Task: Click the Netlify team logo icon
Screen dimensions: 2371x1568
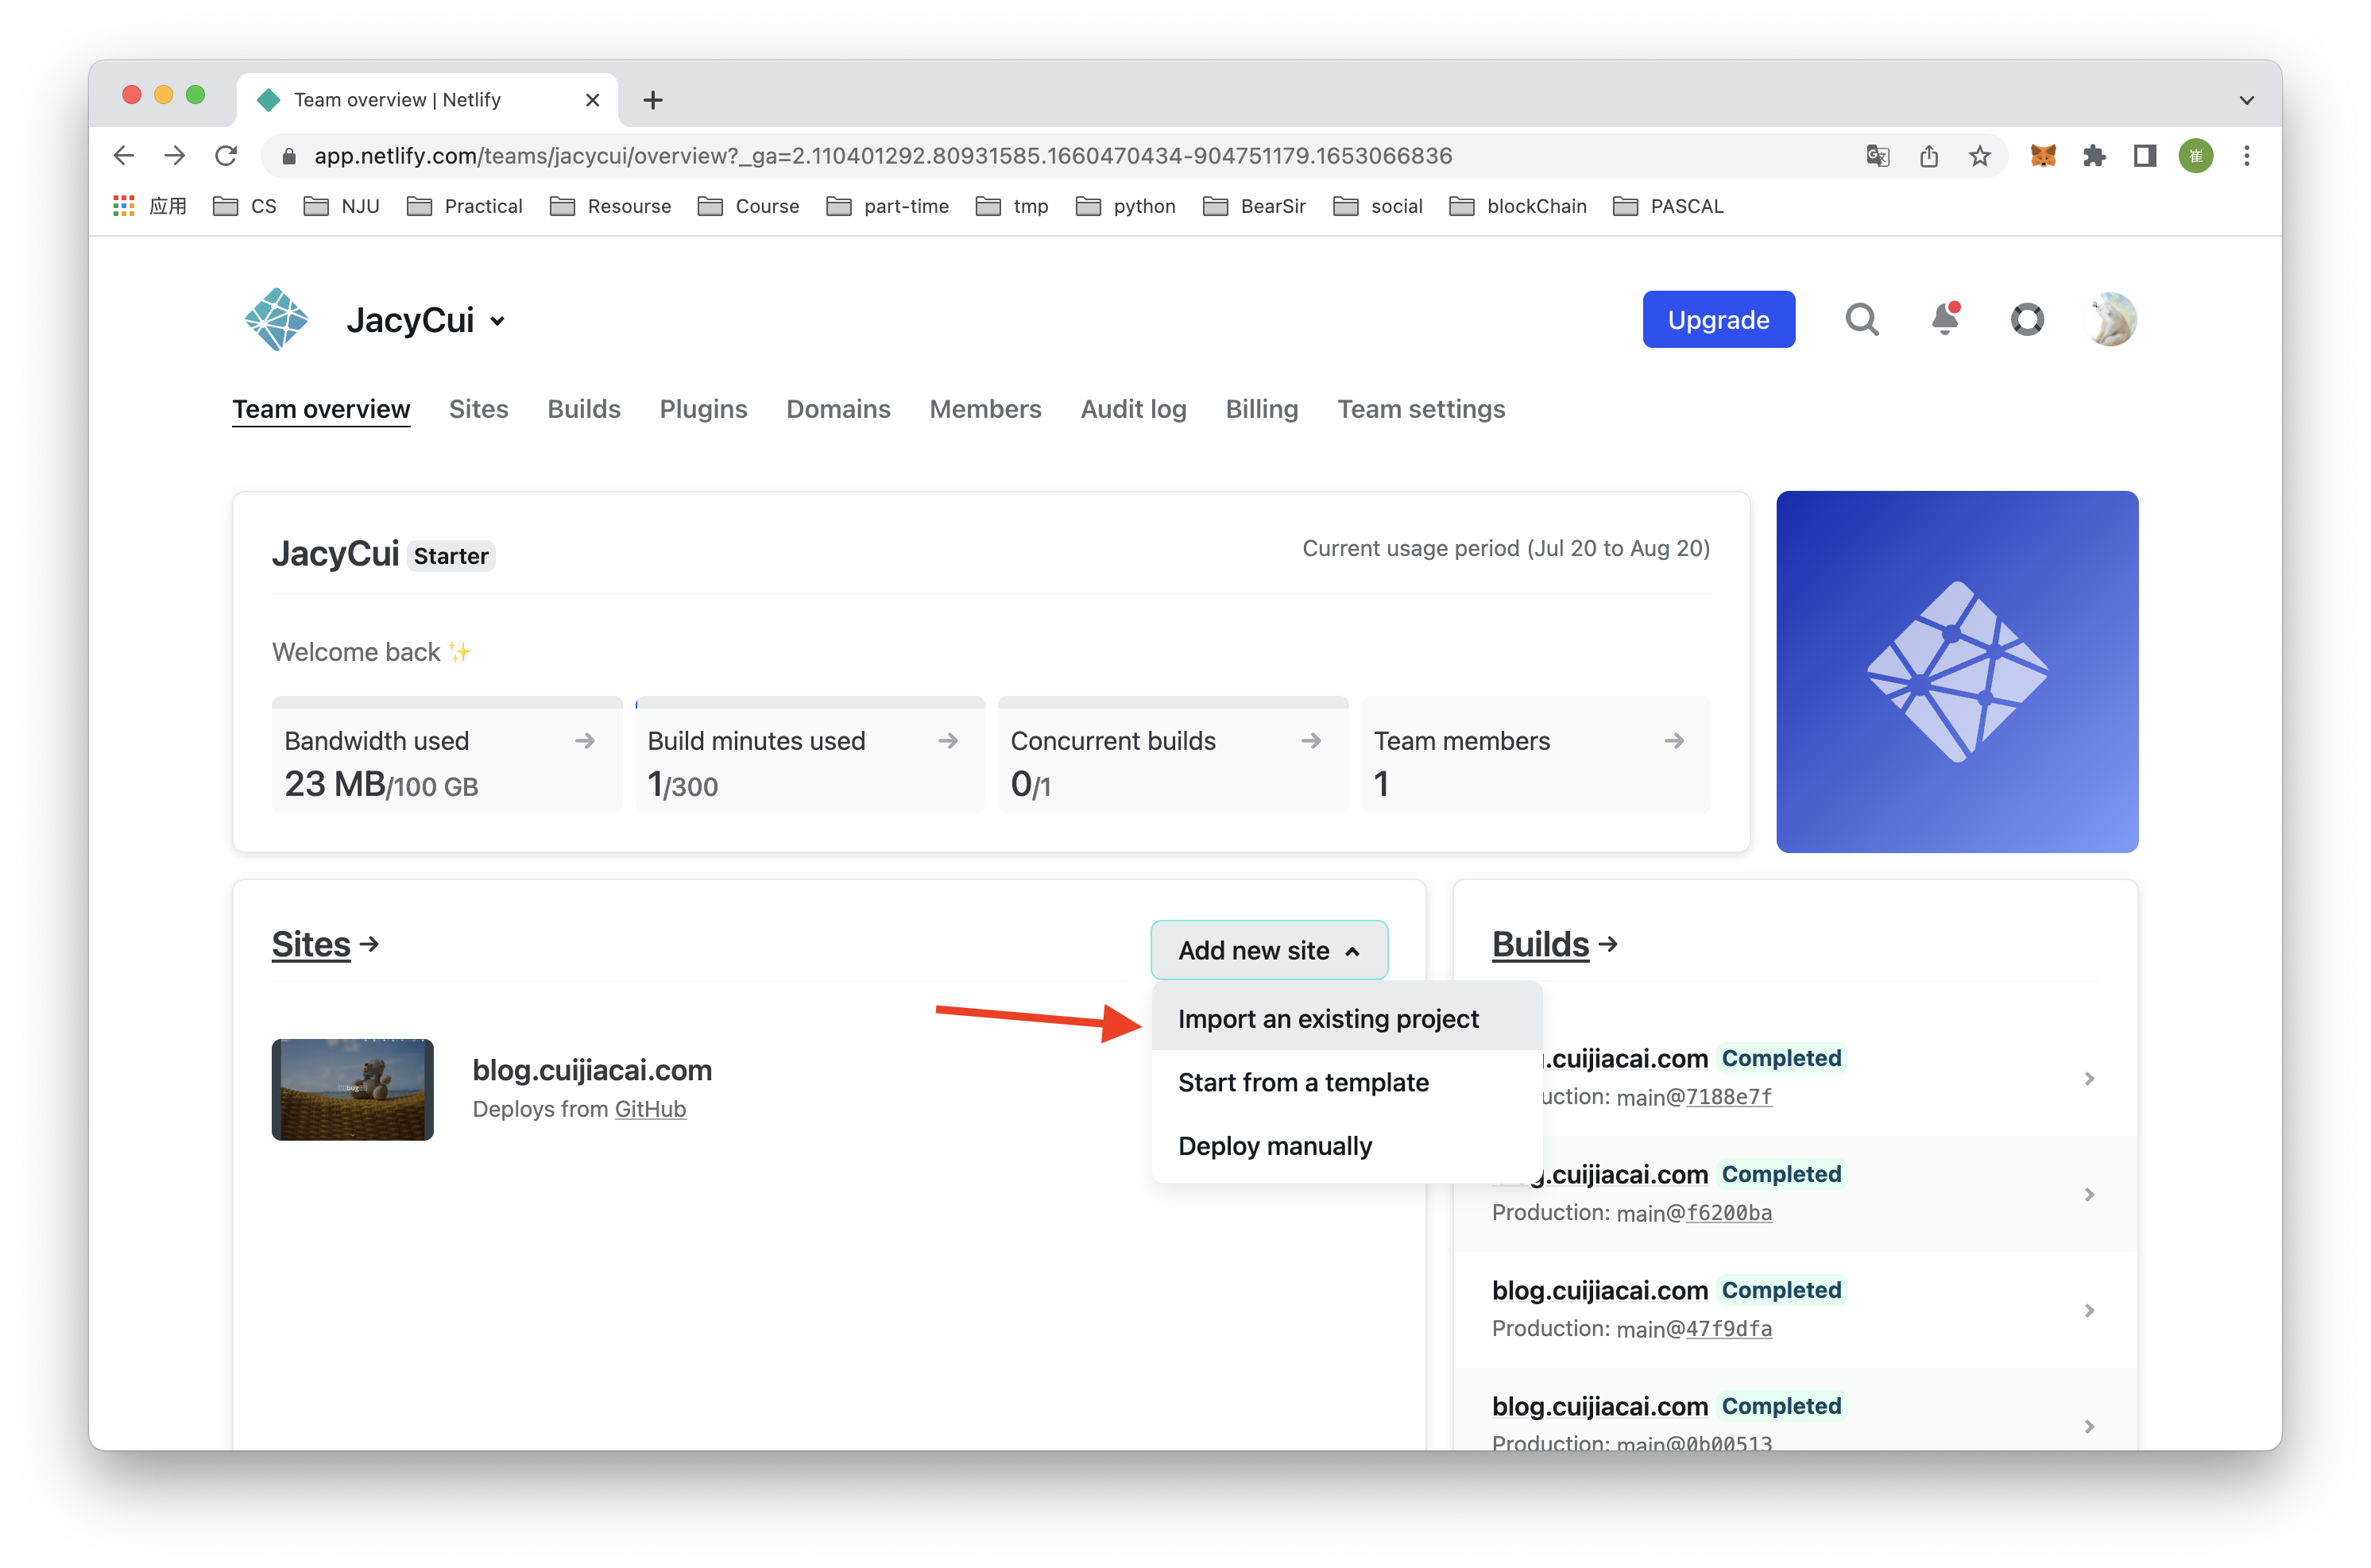Action: 276,319
